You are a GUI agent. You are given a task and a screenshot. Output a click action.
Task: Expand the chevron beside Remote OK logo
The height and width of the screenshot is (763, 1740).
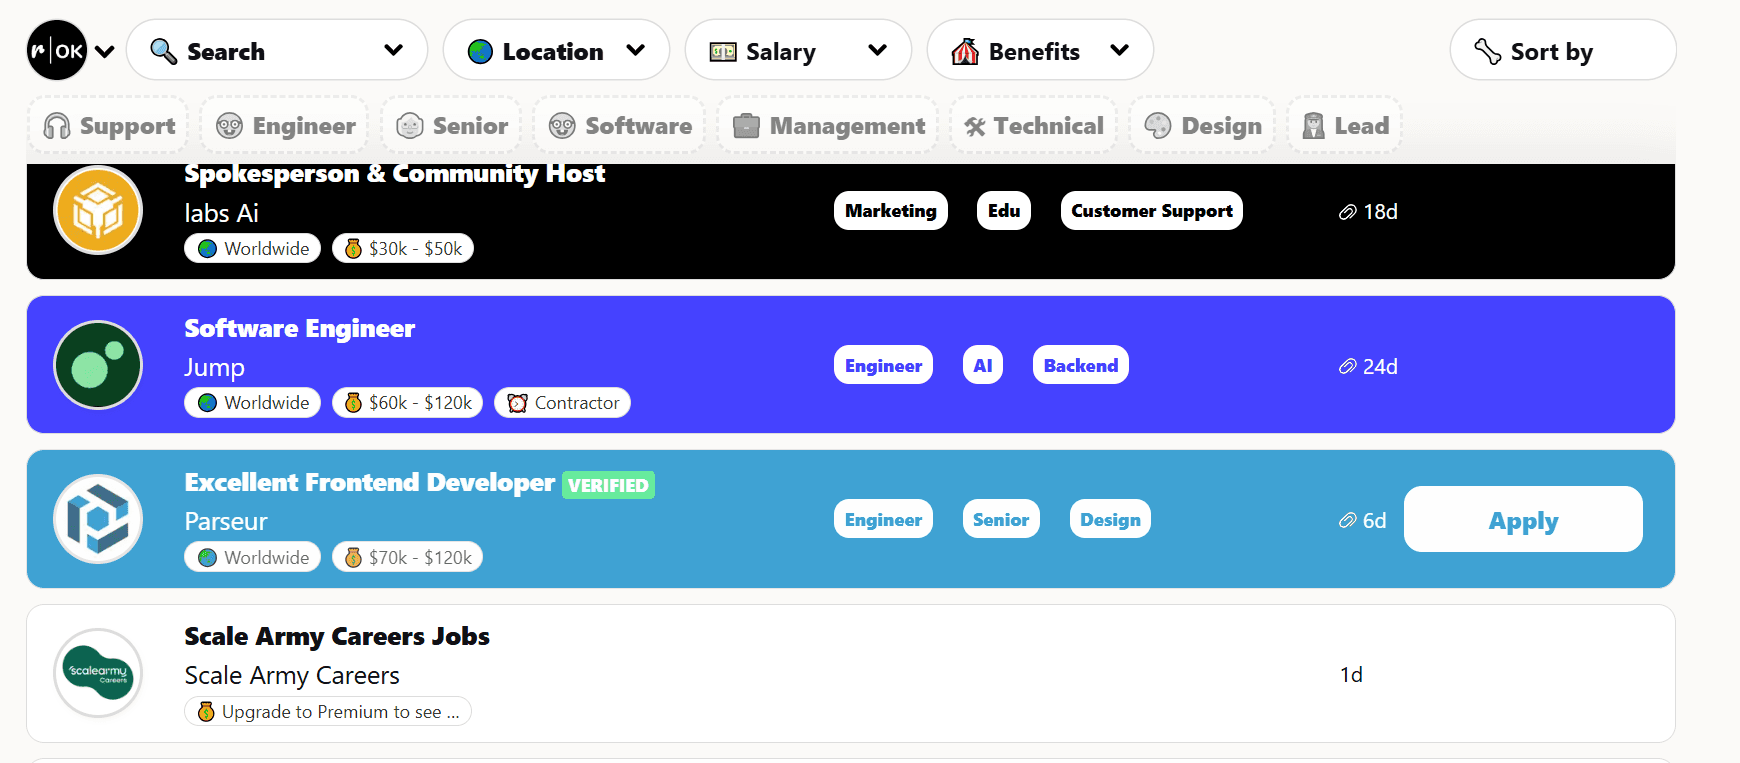105,51
